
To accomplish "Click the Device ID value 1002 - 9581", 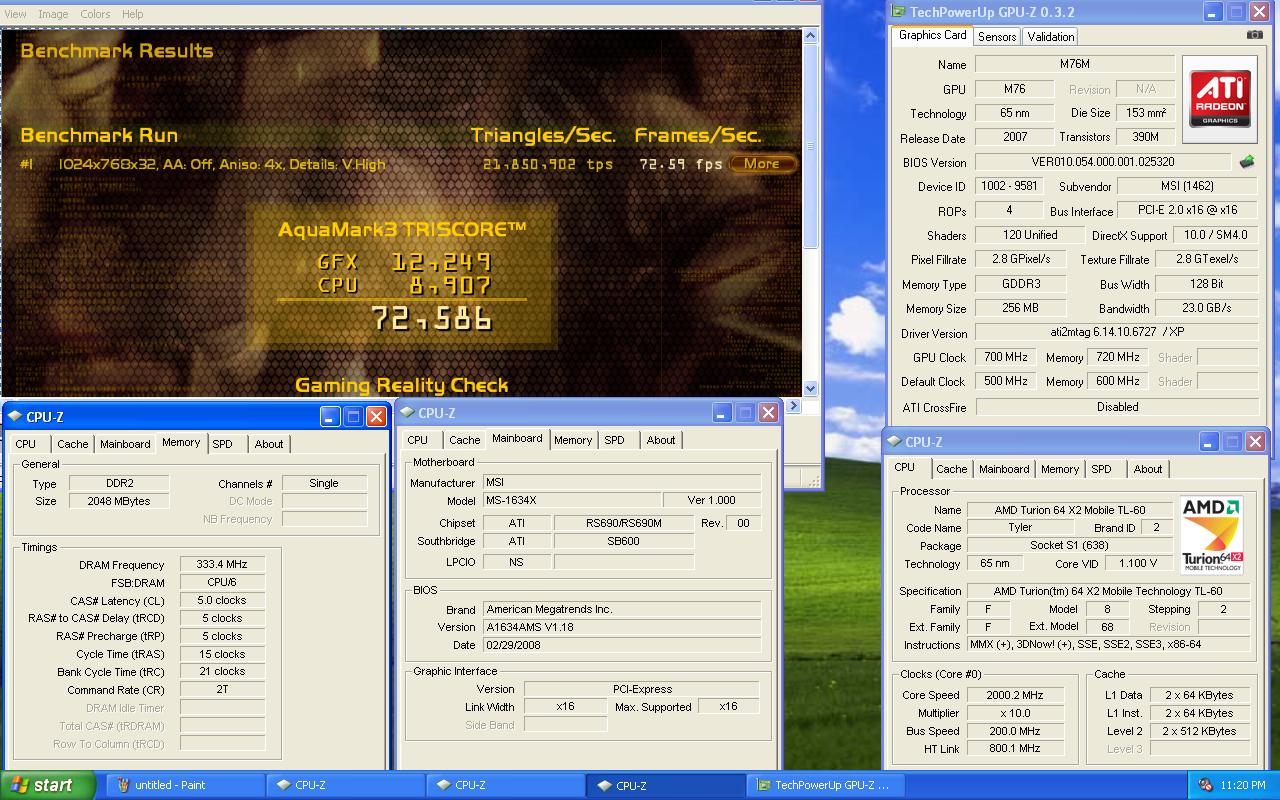I will [1008, 186].
